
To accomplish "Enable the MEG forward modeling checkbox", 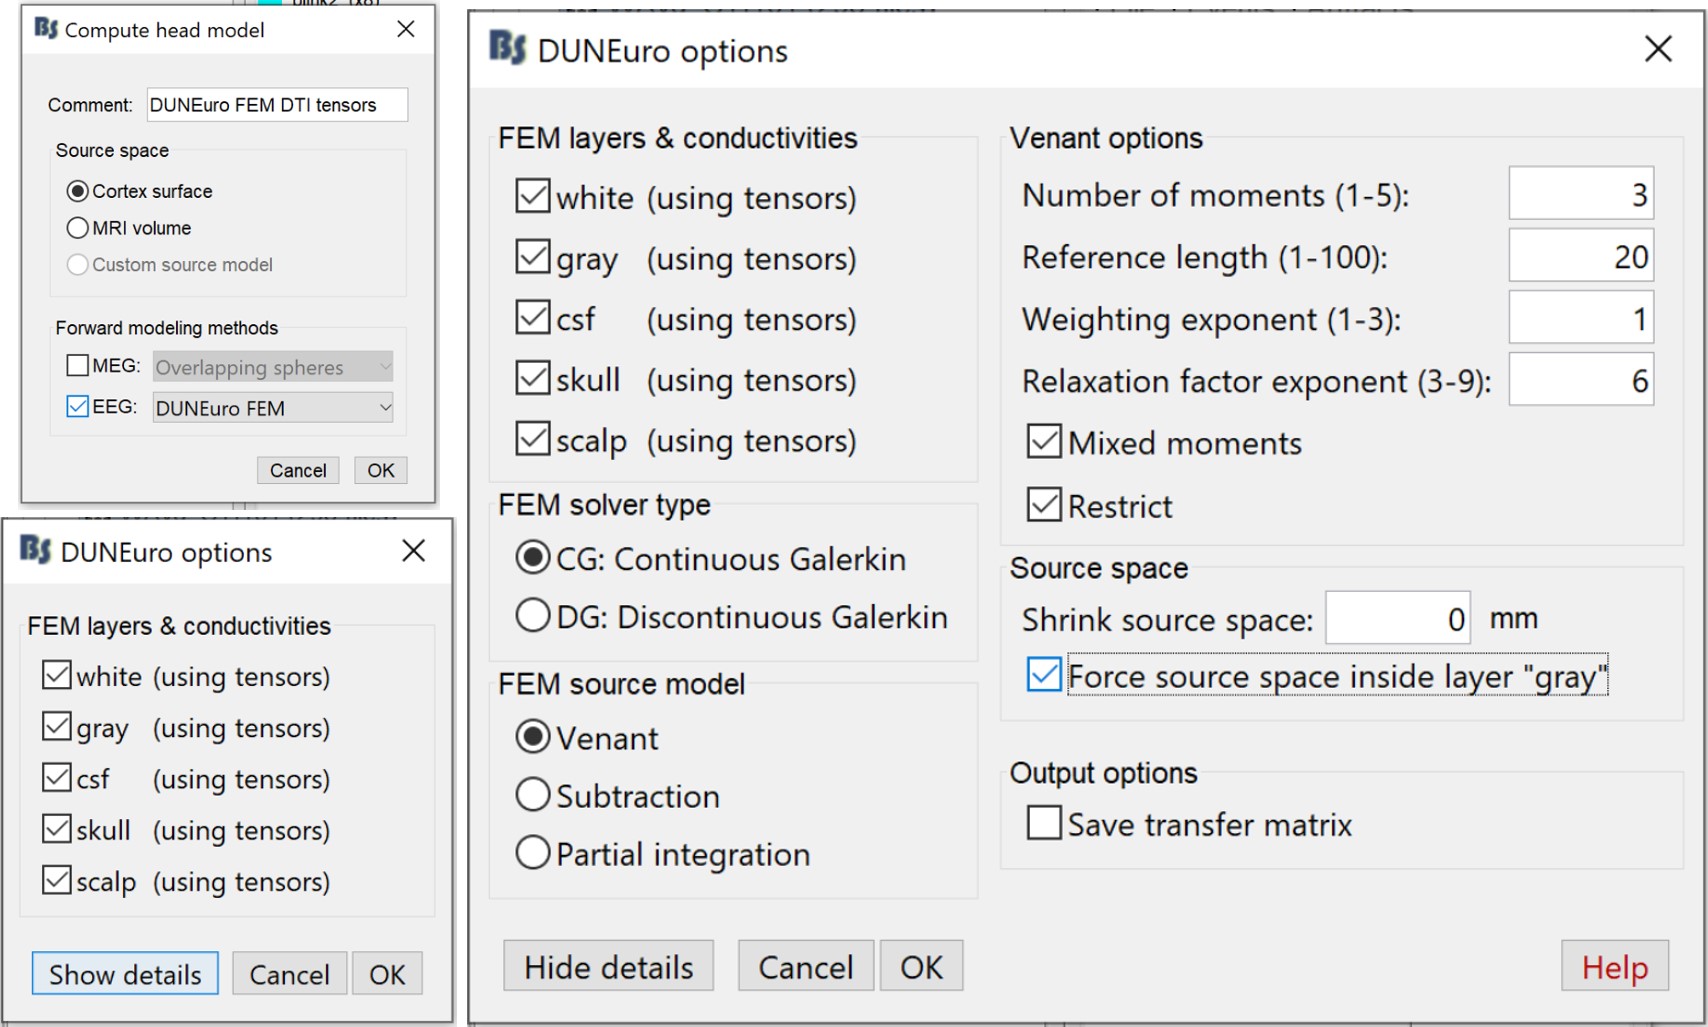I will pyautogui.click(x=78, y=366).
